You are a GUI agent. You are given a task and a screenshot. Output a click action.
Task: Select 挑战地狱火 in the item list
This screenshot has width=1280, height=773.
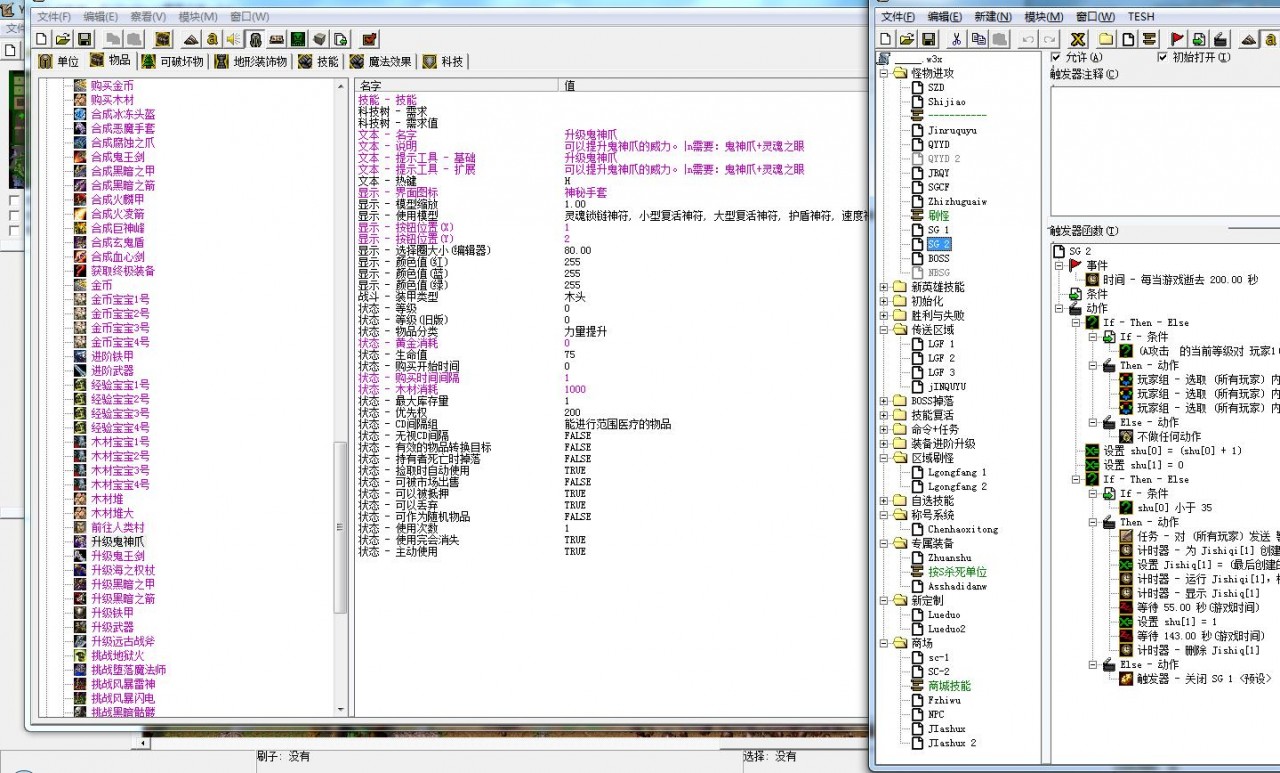point(118,655)
